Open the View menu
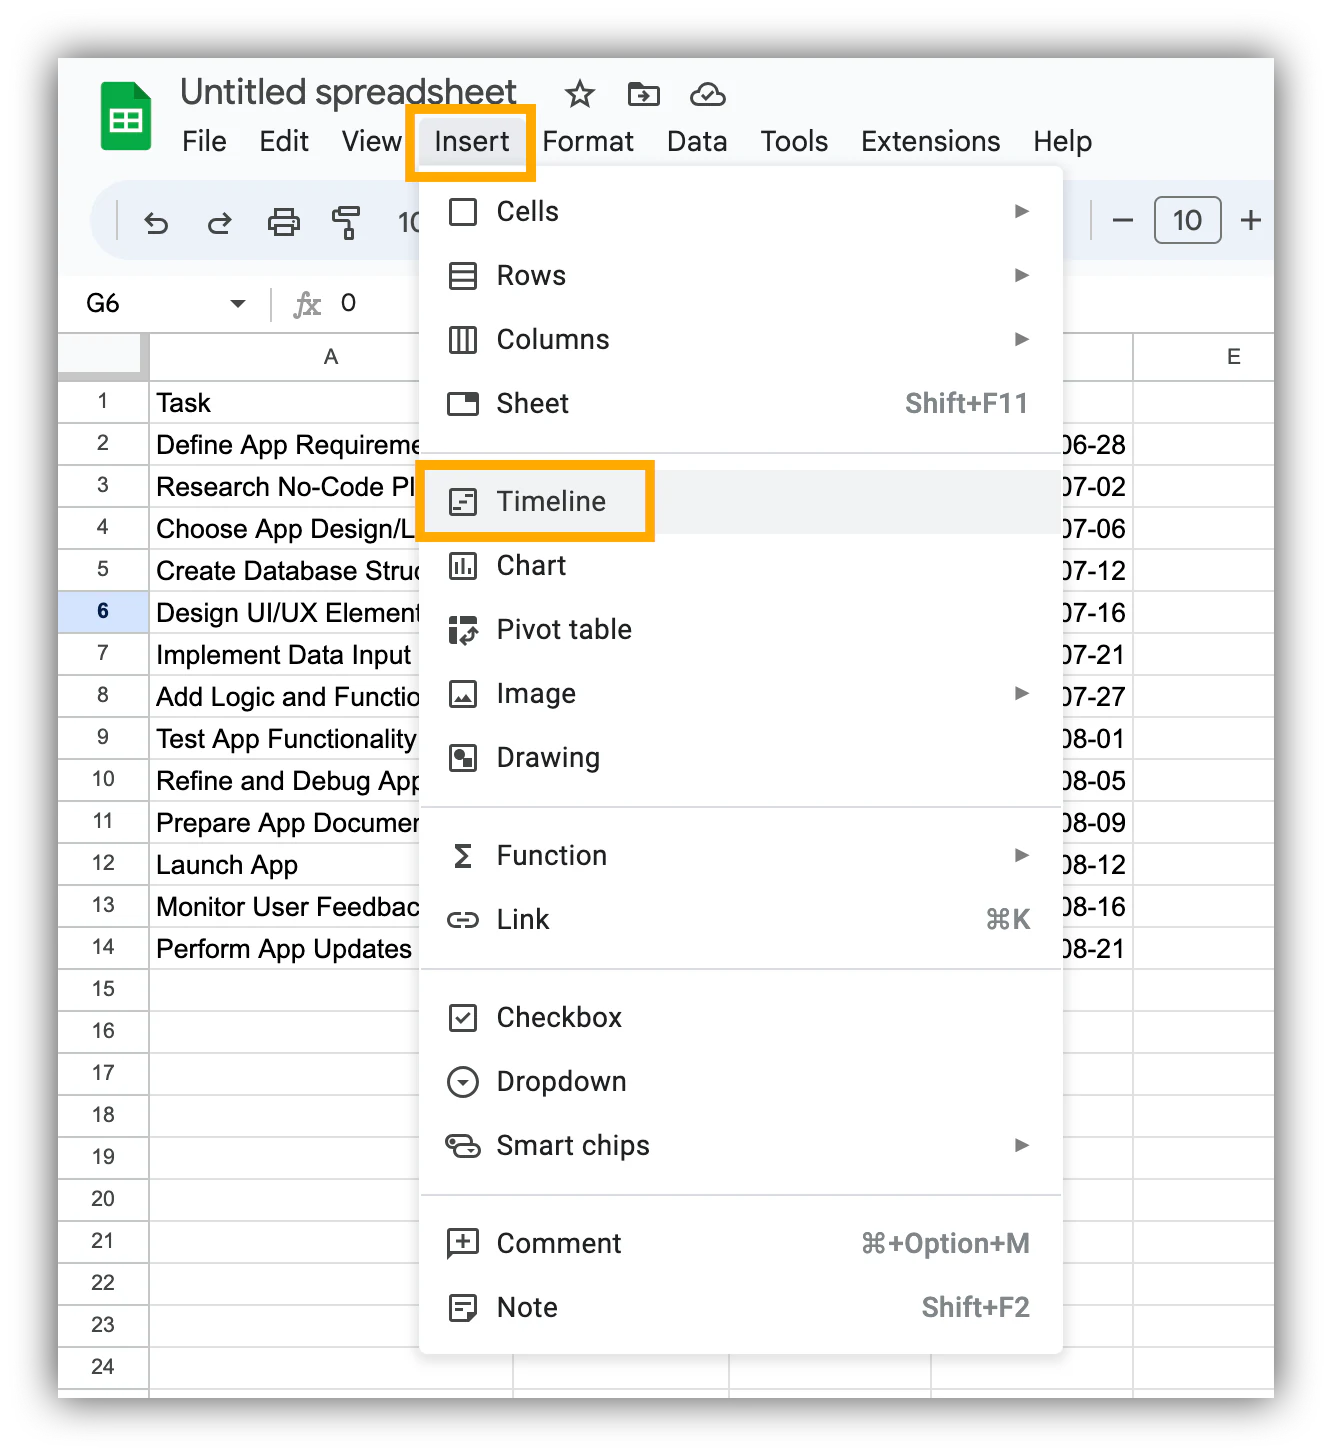 tap(372, 142)
